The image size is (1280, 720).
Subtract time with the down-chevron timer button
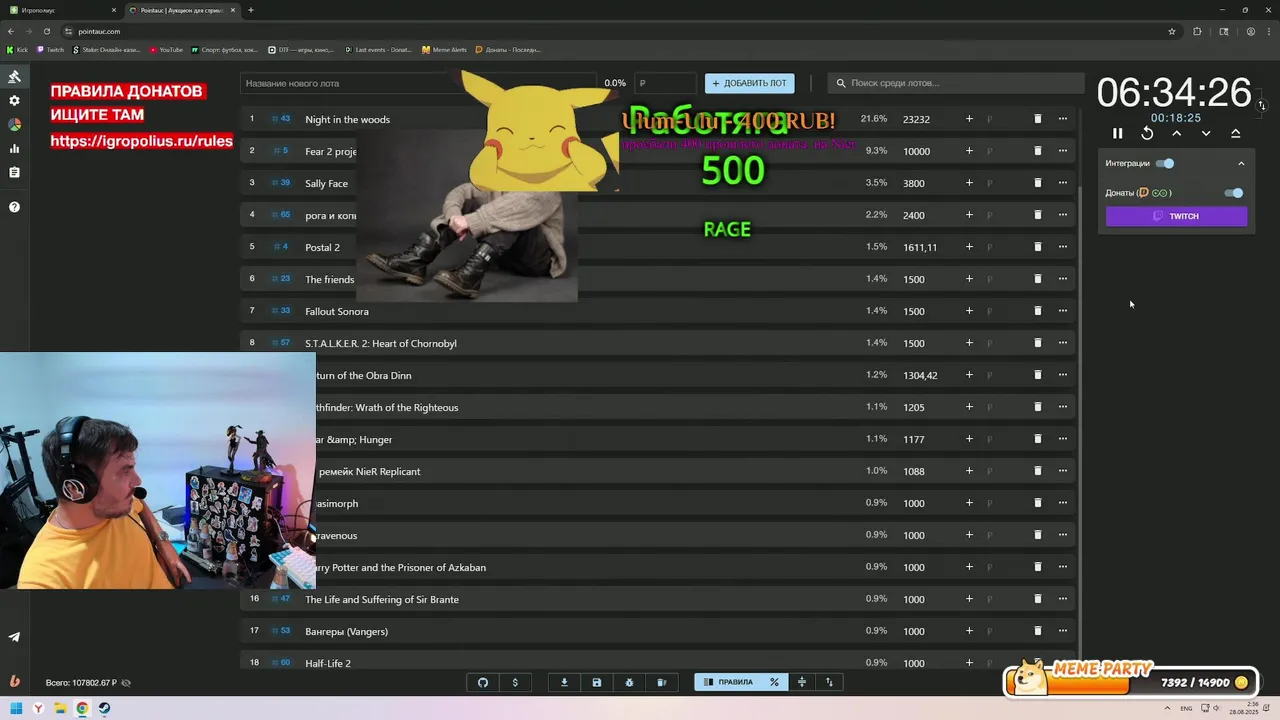(x=1206, y=133)
